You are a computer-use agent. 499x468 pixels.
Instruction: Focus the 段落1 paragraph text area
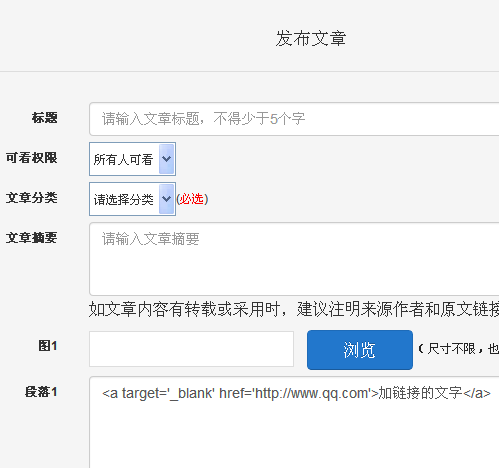294,422
